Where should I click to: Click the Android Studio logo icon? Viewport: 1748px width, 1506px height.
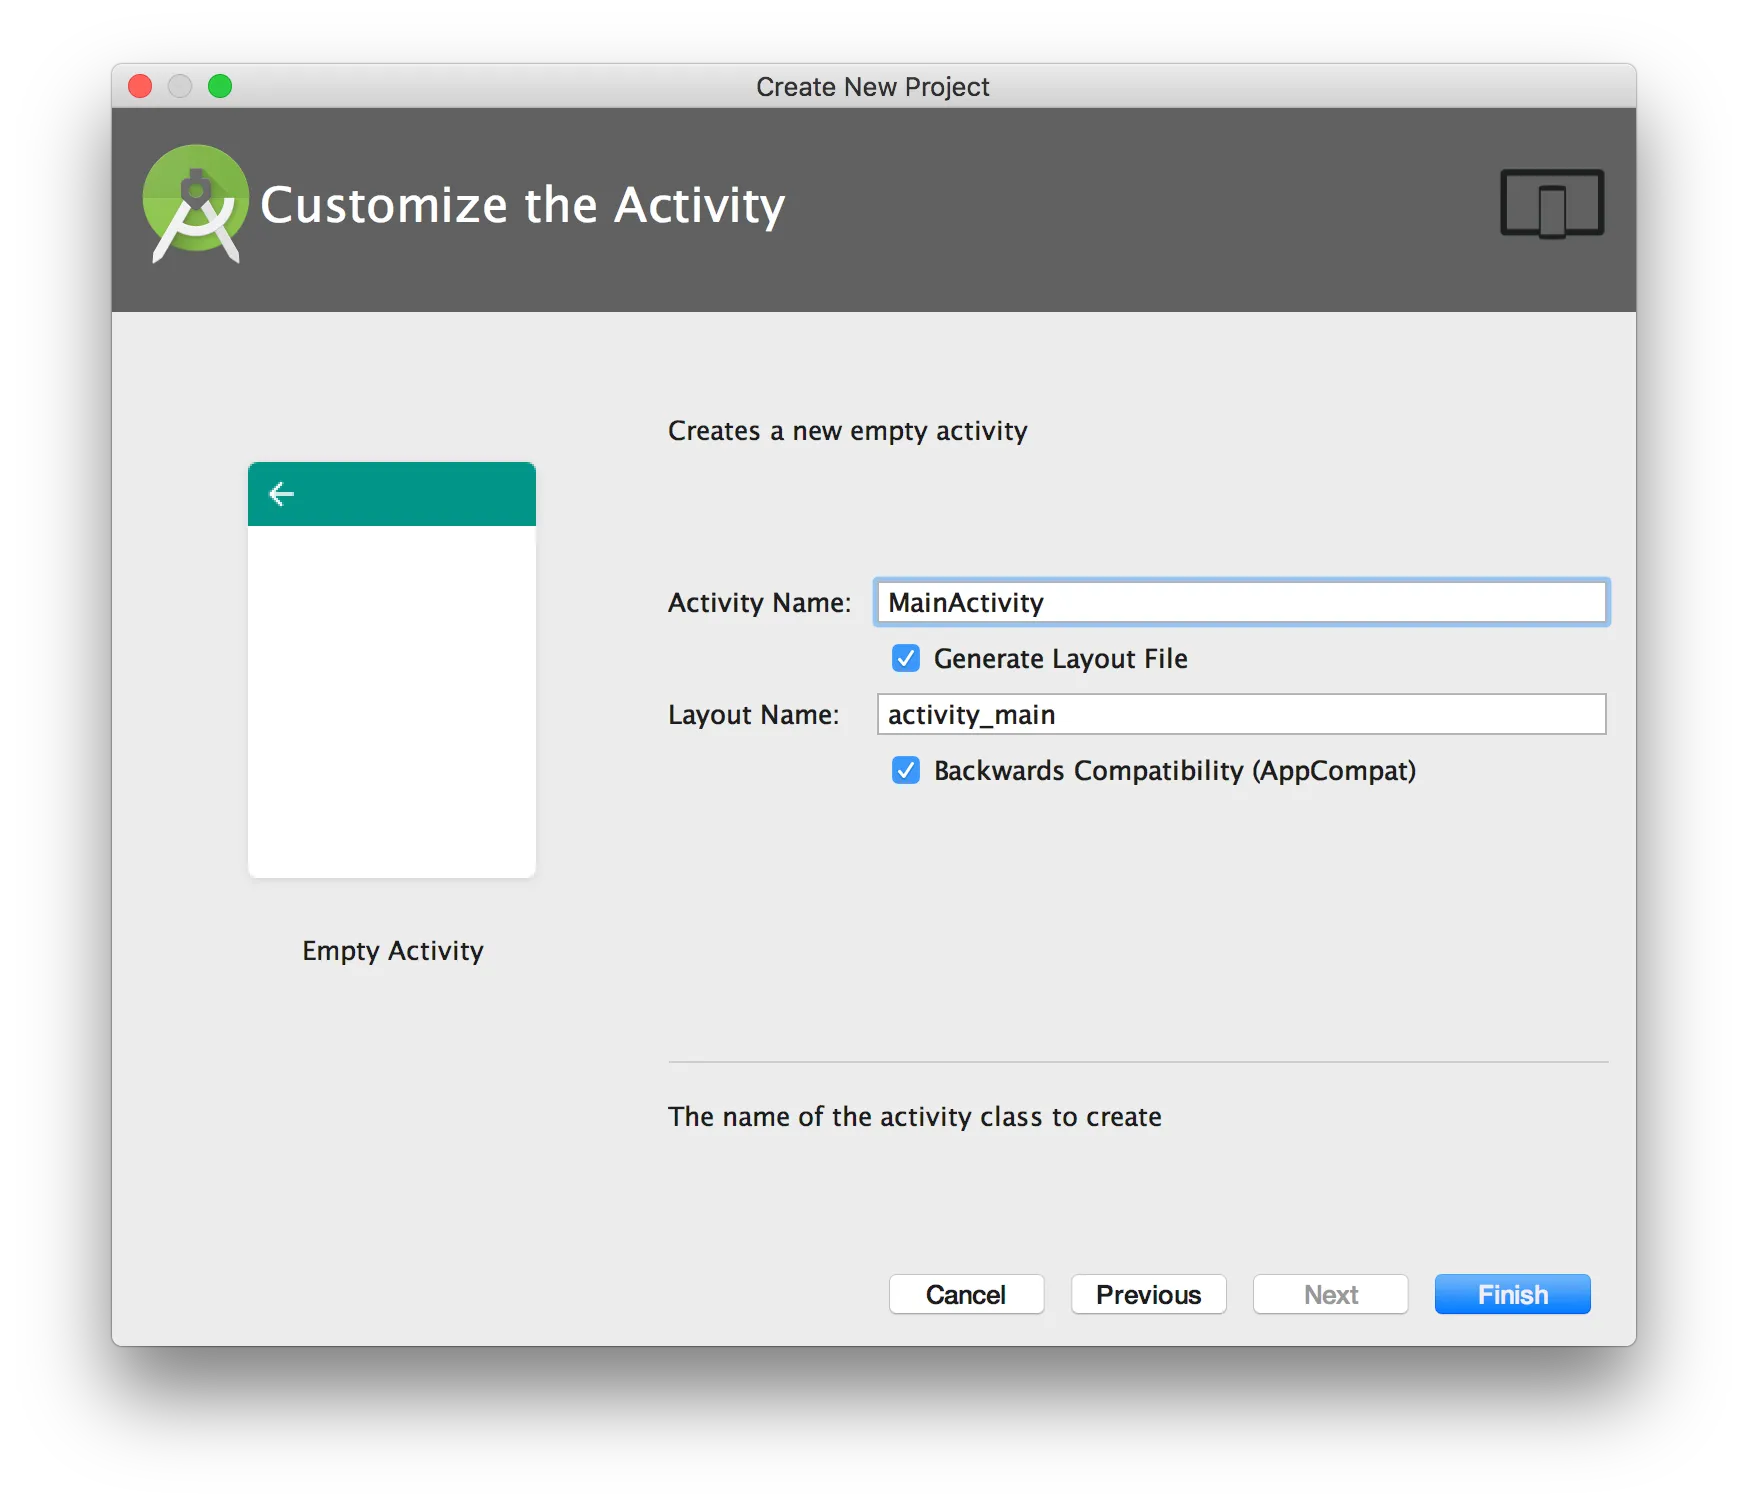pos(195,204)
